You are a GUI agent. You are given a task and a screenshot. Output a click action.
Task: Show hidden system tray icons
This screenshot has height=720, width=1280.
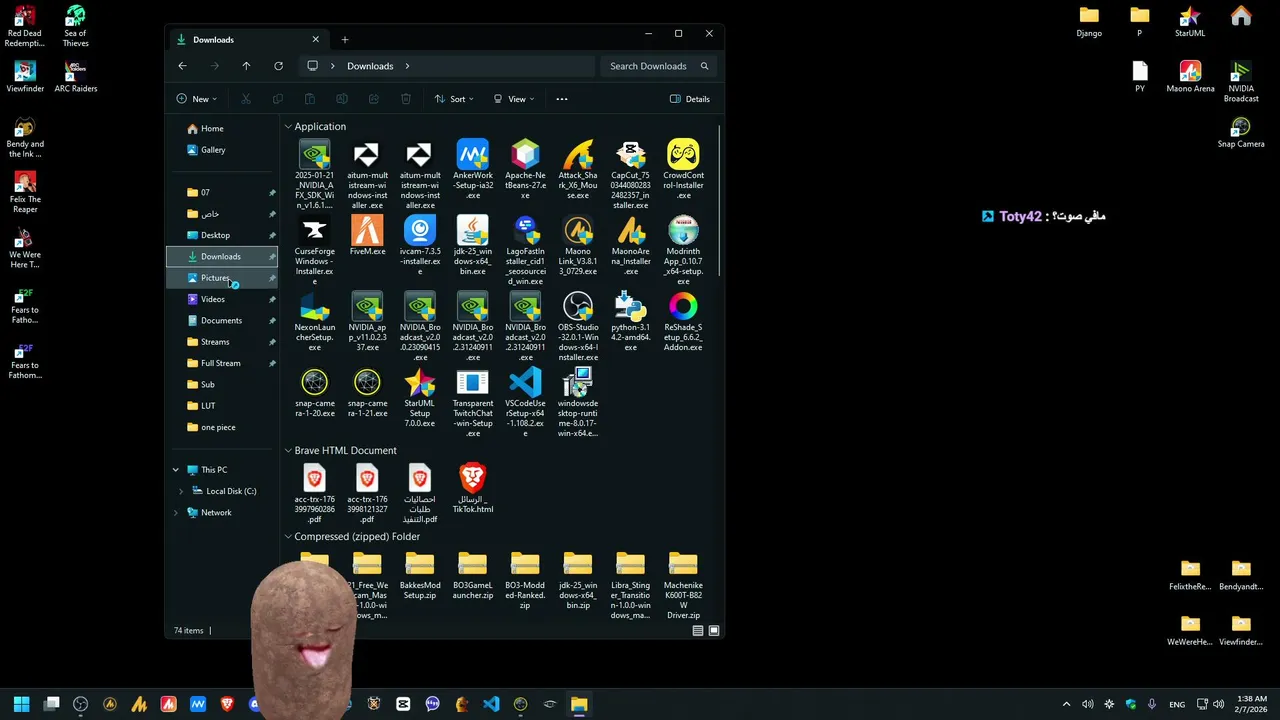point(1066,704)
